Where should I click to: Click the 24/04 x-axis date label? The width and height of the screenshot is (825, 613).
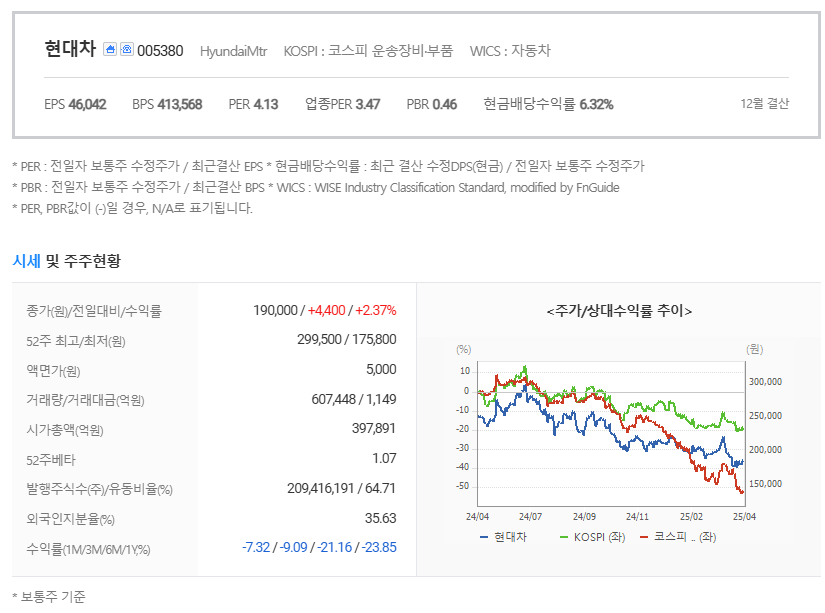click(477, 517)
